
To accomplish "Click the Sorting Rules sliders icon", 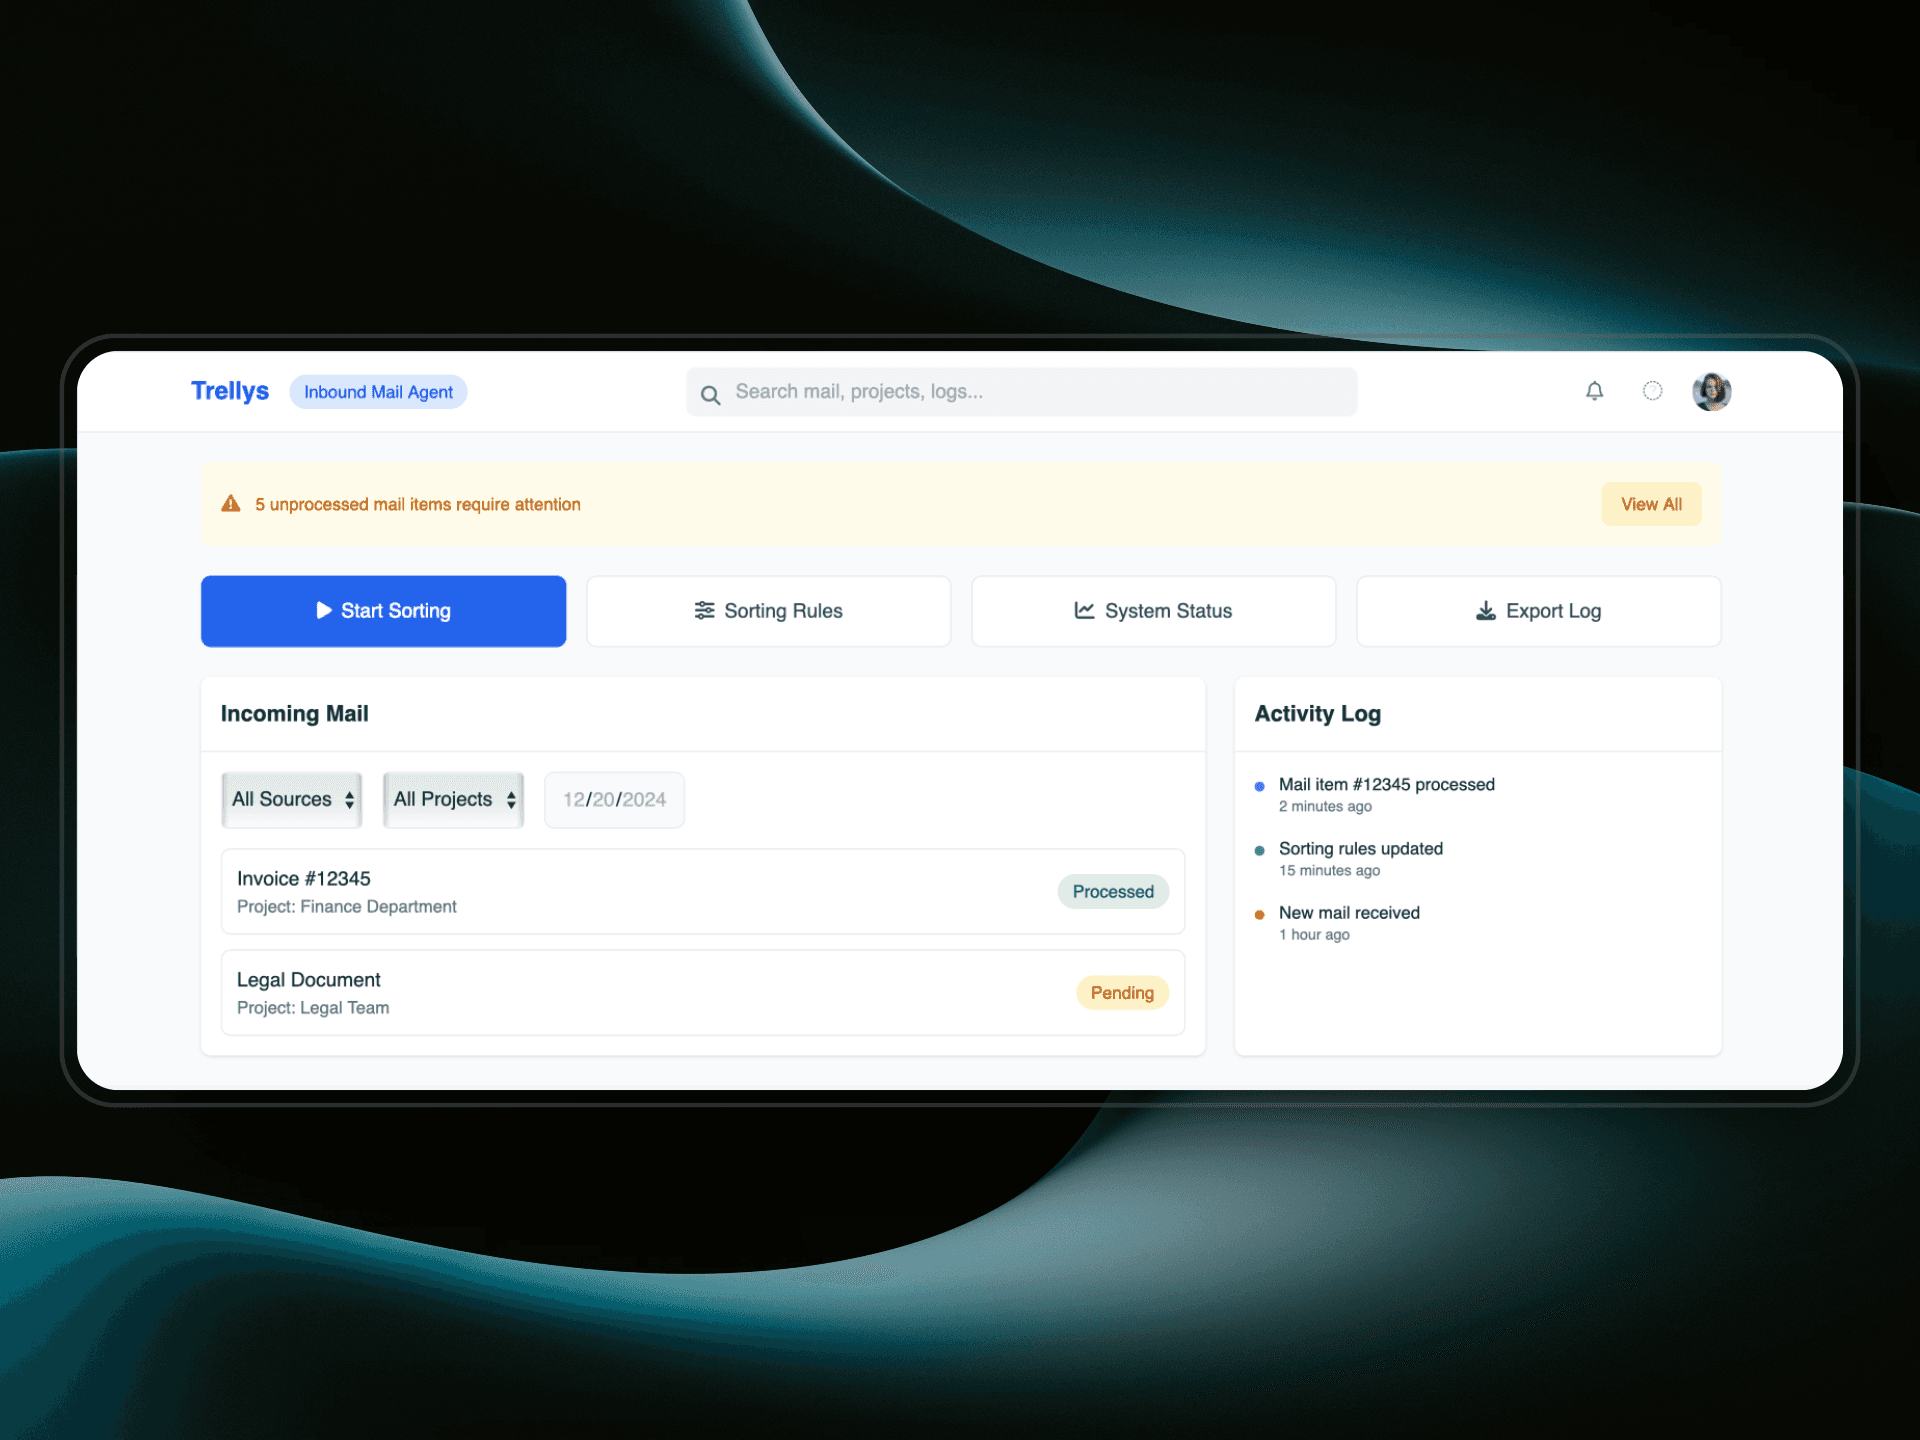I will pos(704,610).
